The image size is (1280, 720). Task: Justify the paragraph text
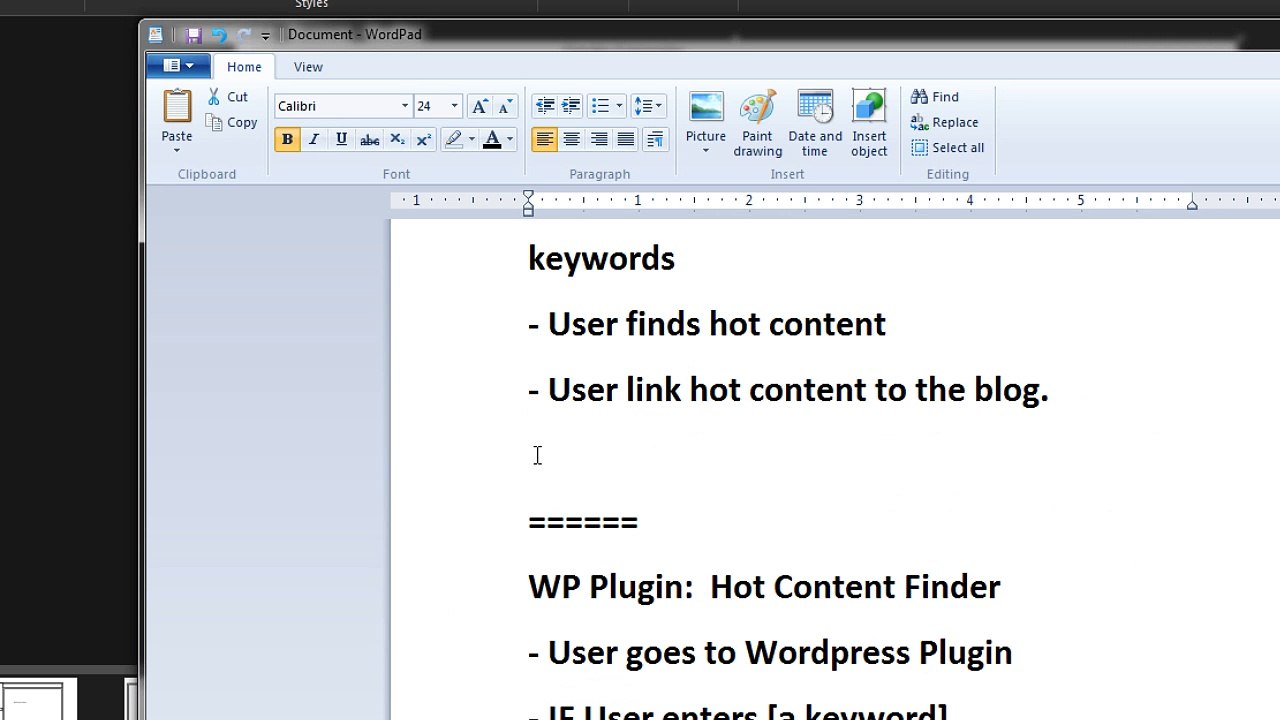[626, 140]
